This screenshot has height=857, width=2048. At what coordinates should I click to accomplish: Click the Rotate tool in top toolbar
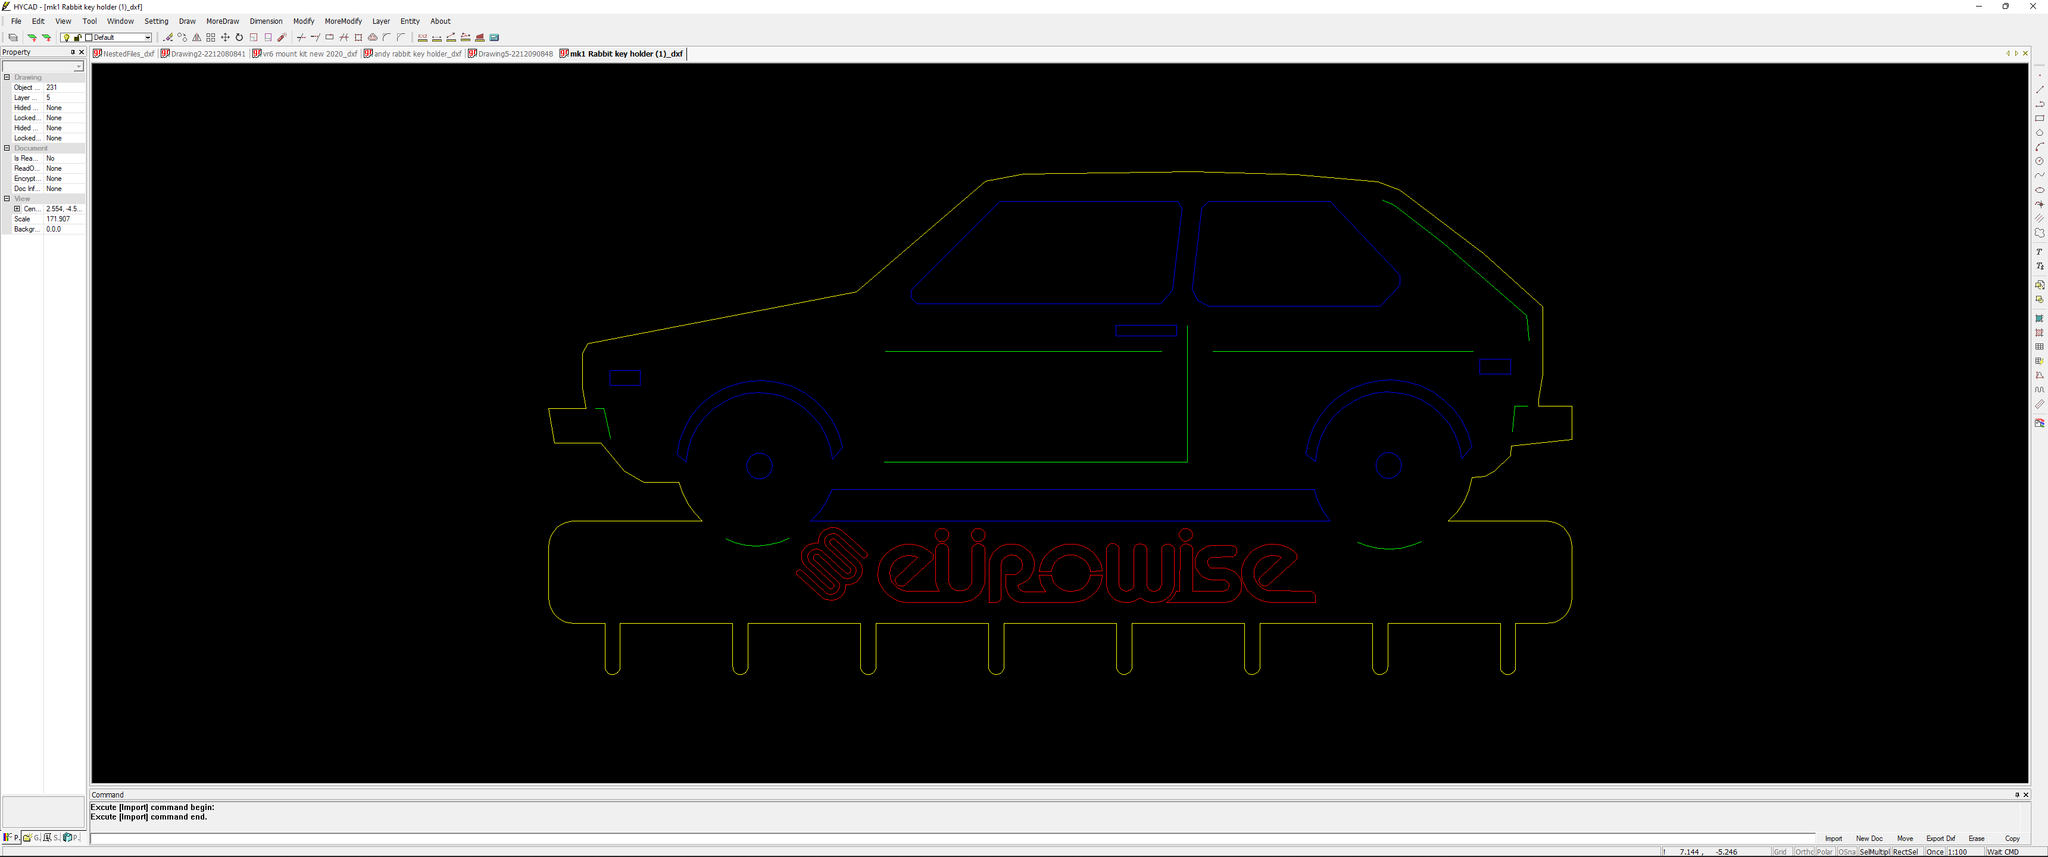(x=239, y=38)
